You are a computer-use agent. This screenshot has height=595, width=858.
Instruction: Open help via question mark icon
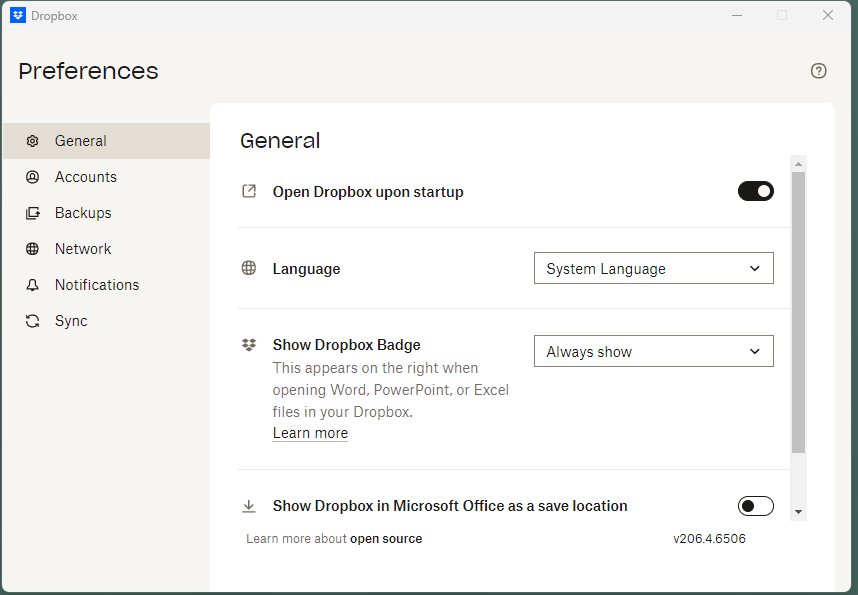(818, 71)
